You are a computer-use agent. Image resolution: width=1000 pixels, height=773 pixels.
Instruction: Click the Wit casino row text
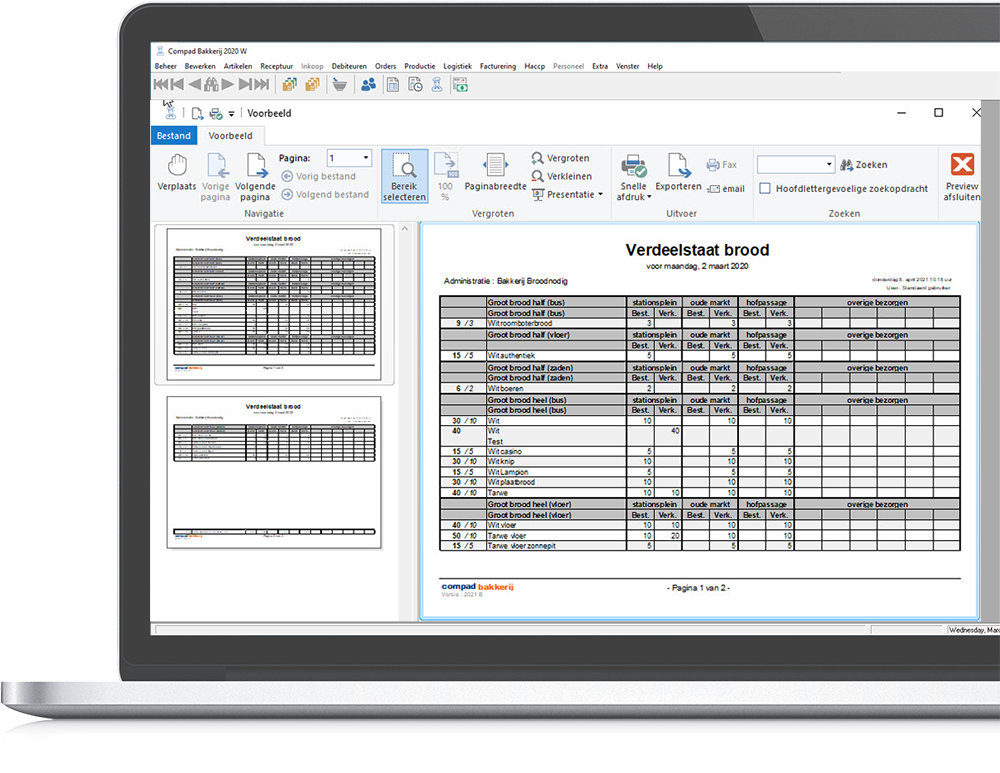tap(504, 452)
